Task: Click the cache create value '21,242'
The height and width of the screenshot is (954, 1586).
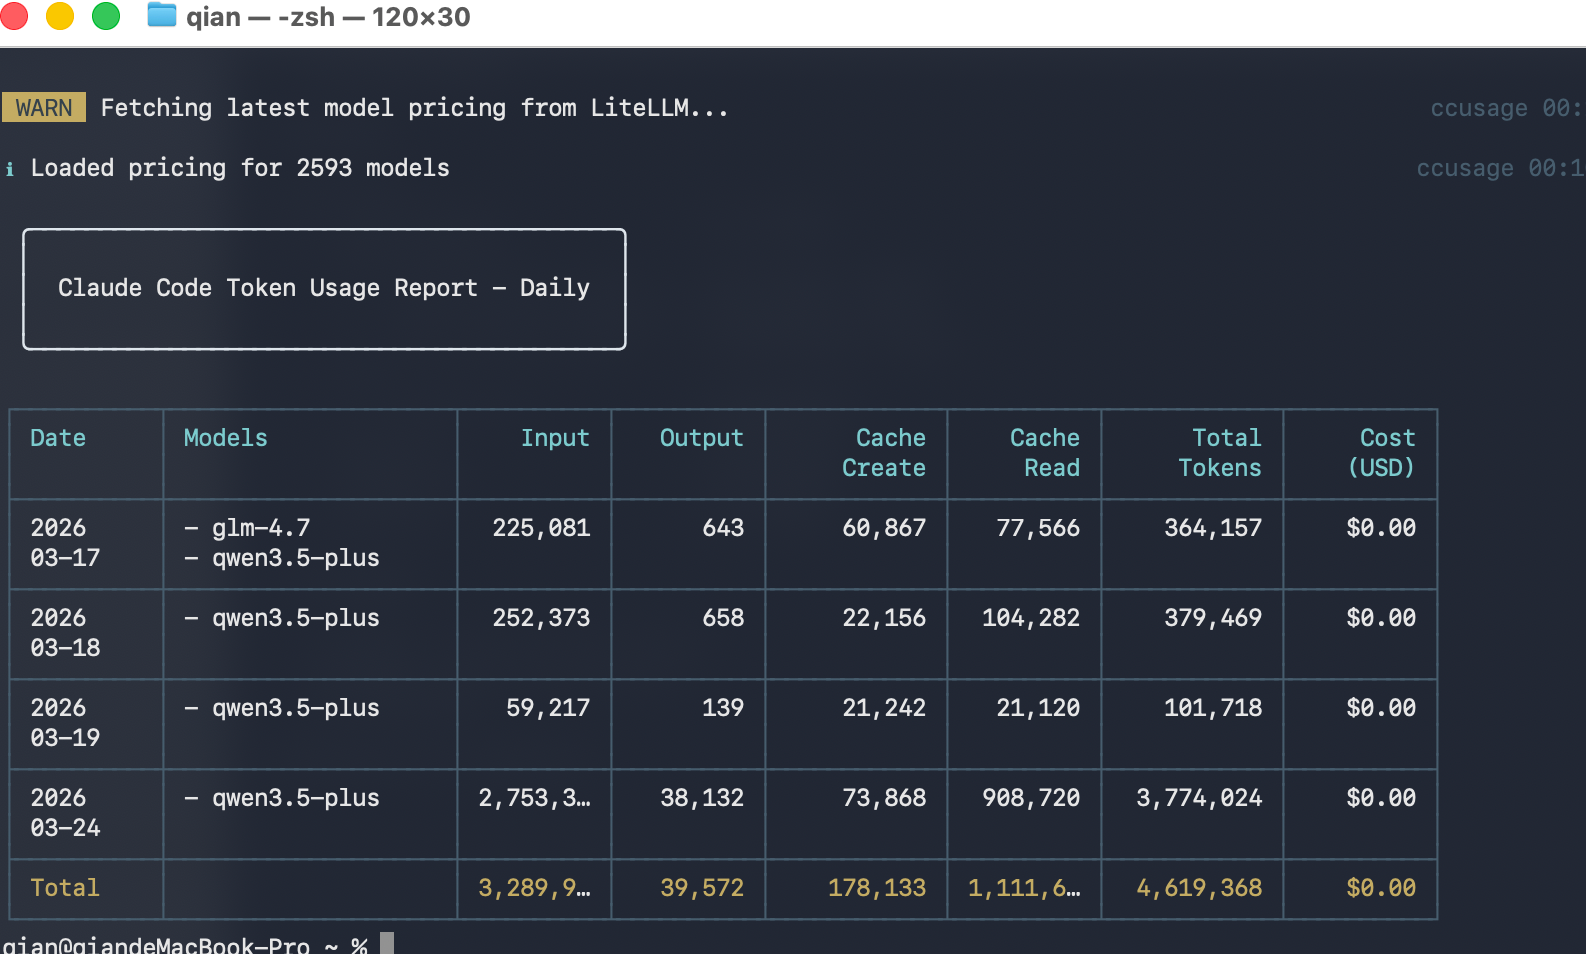Action: (884, 708)
